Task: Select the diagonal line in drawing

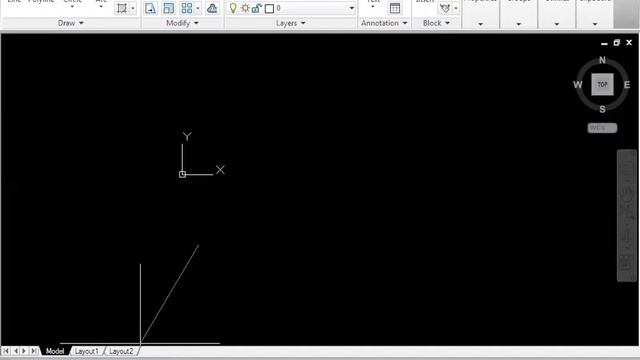Action: (169, 294)
